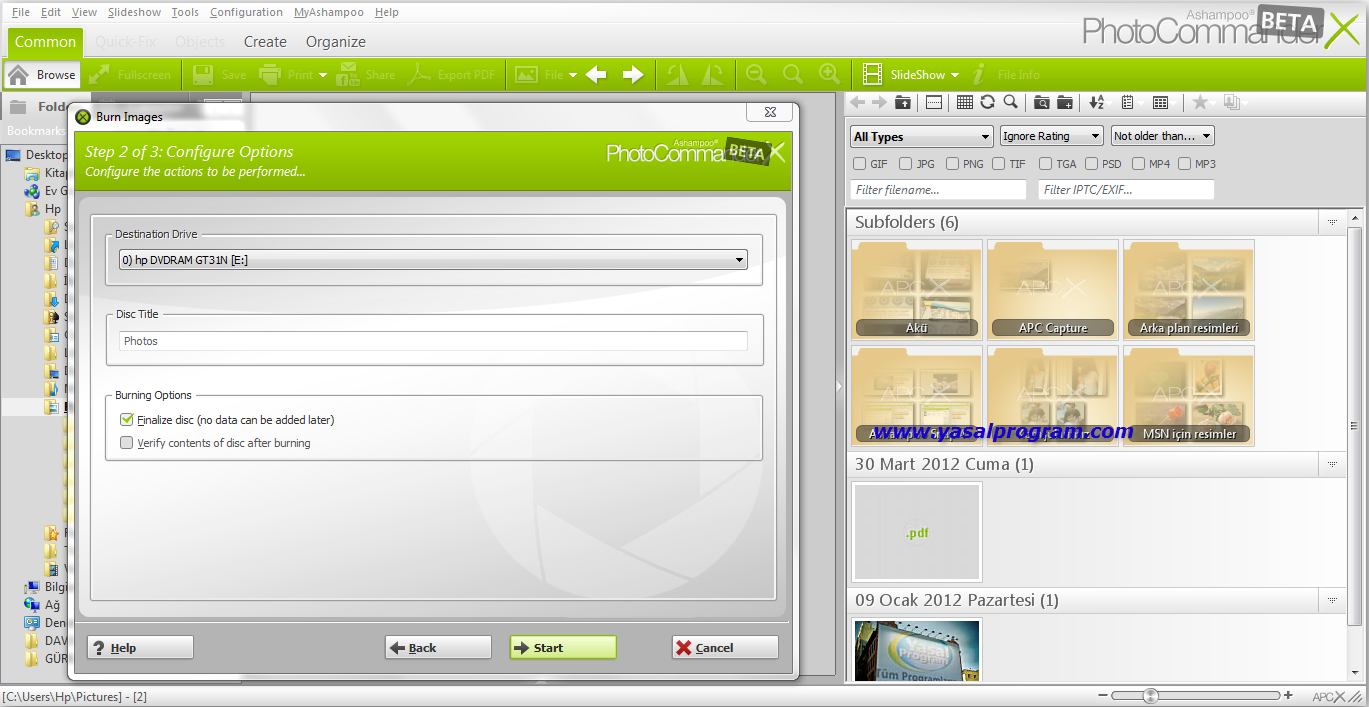Click the A-Z sort order icon
1369x707 pixels.
tap(1097, 102)
